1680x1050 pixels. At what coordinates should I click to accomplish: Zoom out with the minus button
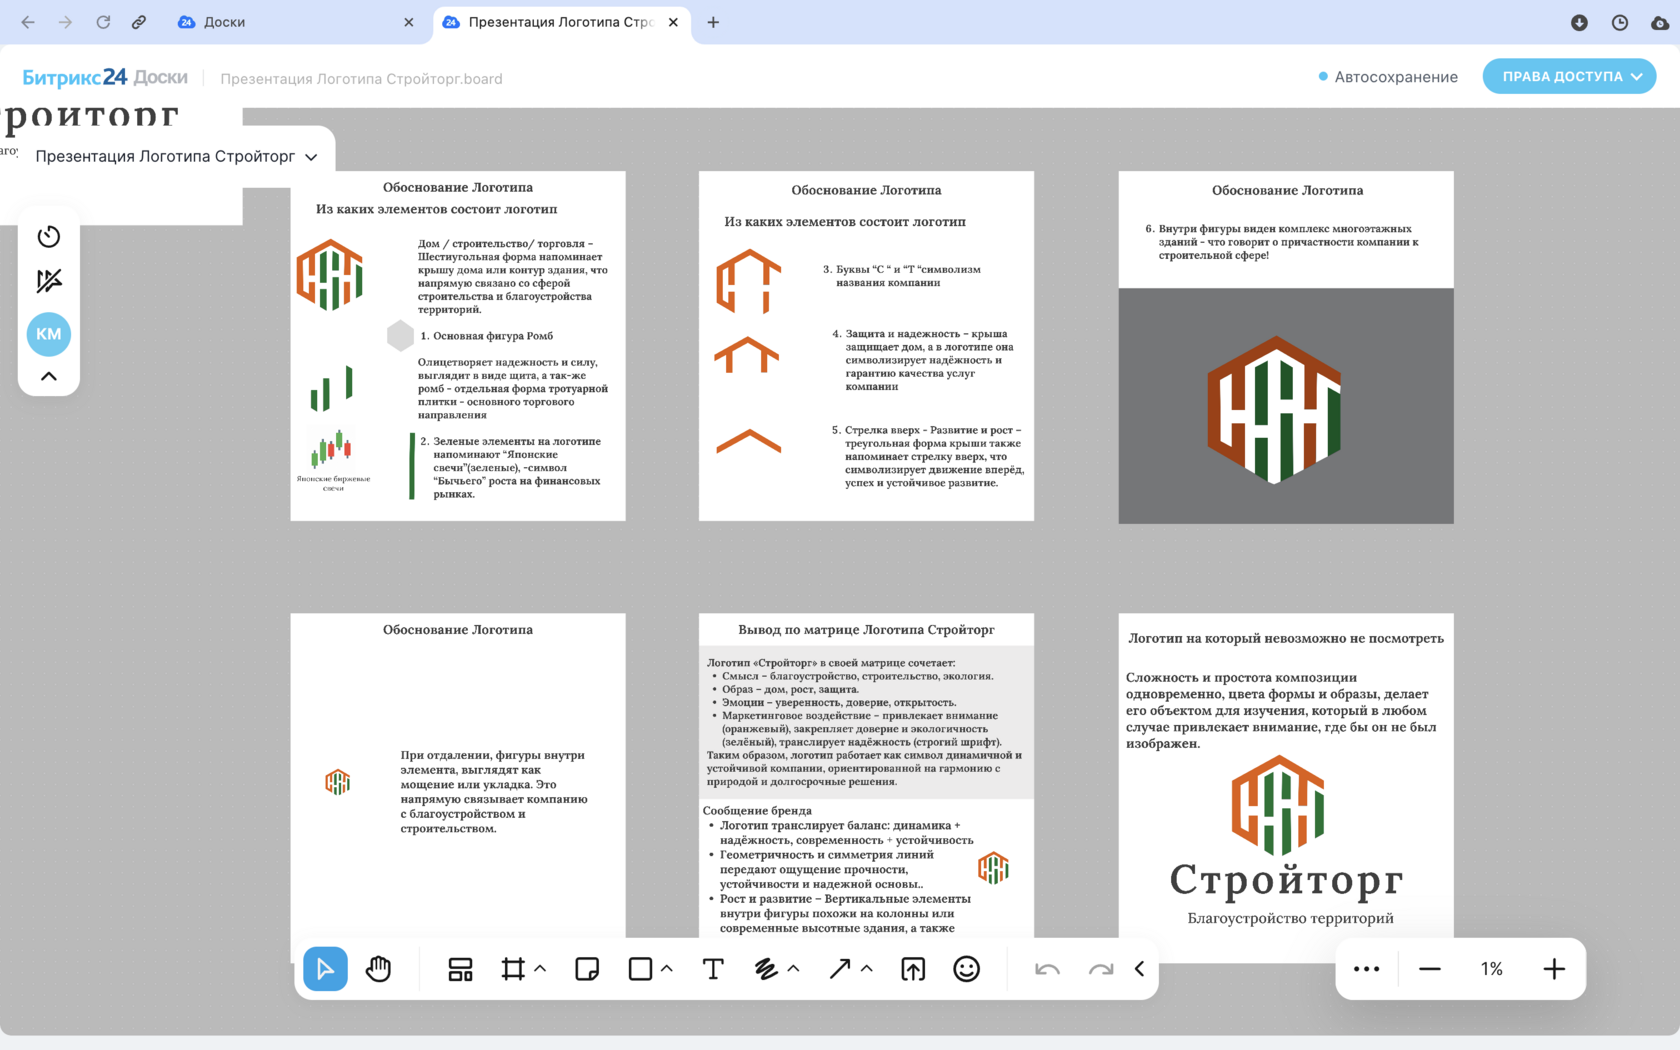(1430, 969)
